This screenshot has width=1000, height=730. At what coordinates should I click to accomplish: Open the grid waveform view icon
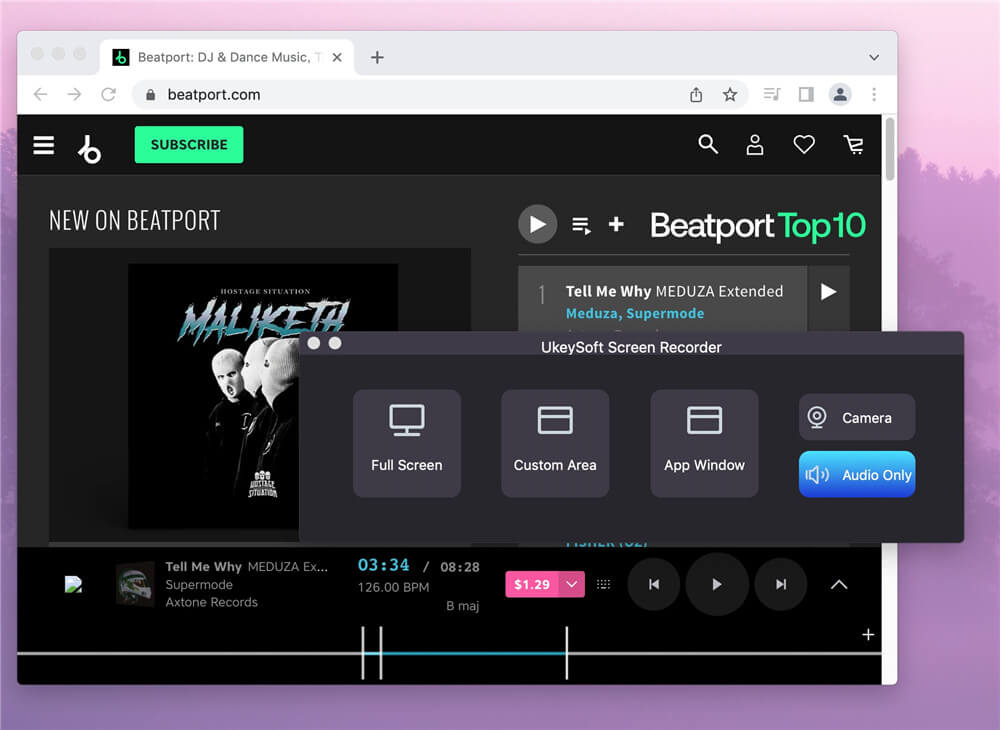pyautogui.click(x=603, y=583)
